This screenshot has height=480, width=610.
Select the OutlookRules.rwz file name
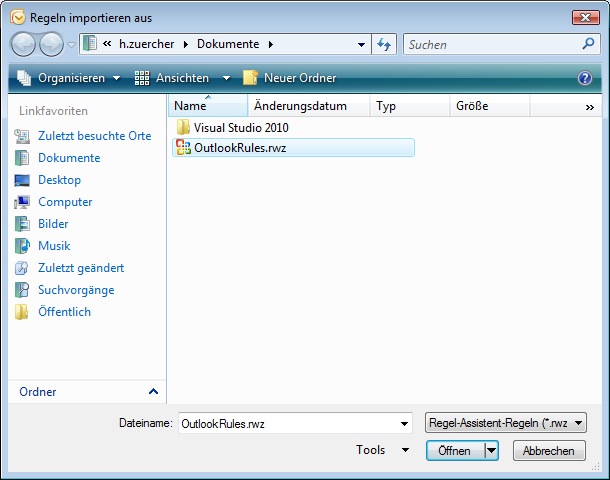point(240,148)
